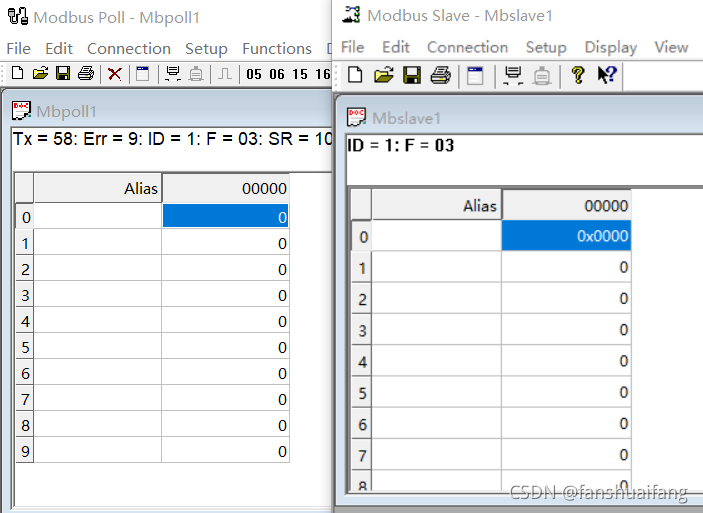Click New document icon in Modbus Poll toolbar
This screenshot has height=513, width=703.
point(17,73)
